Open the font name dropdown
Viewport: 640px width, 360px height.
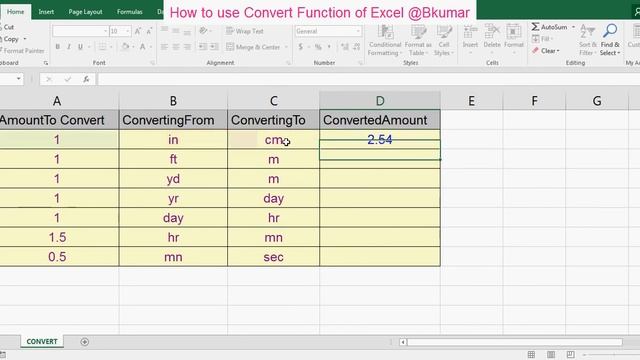click(x=105, y=31)
